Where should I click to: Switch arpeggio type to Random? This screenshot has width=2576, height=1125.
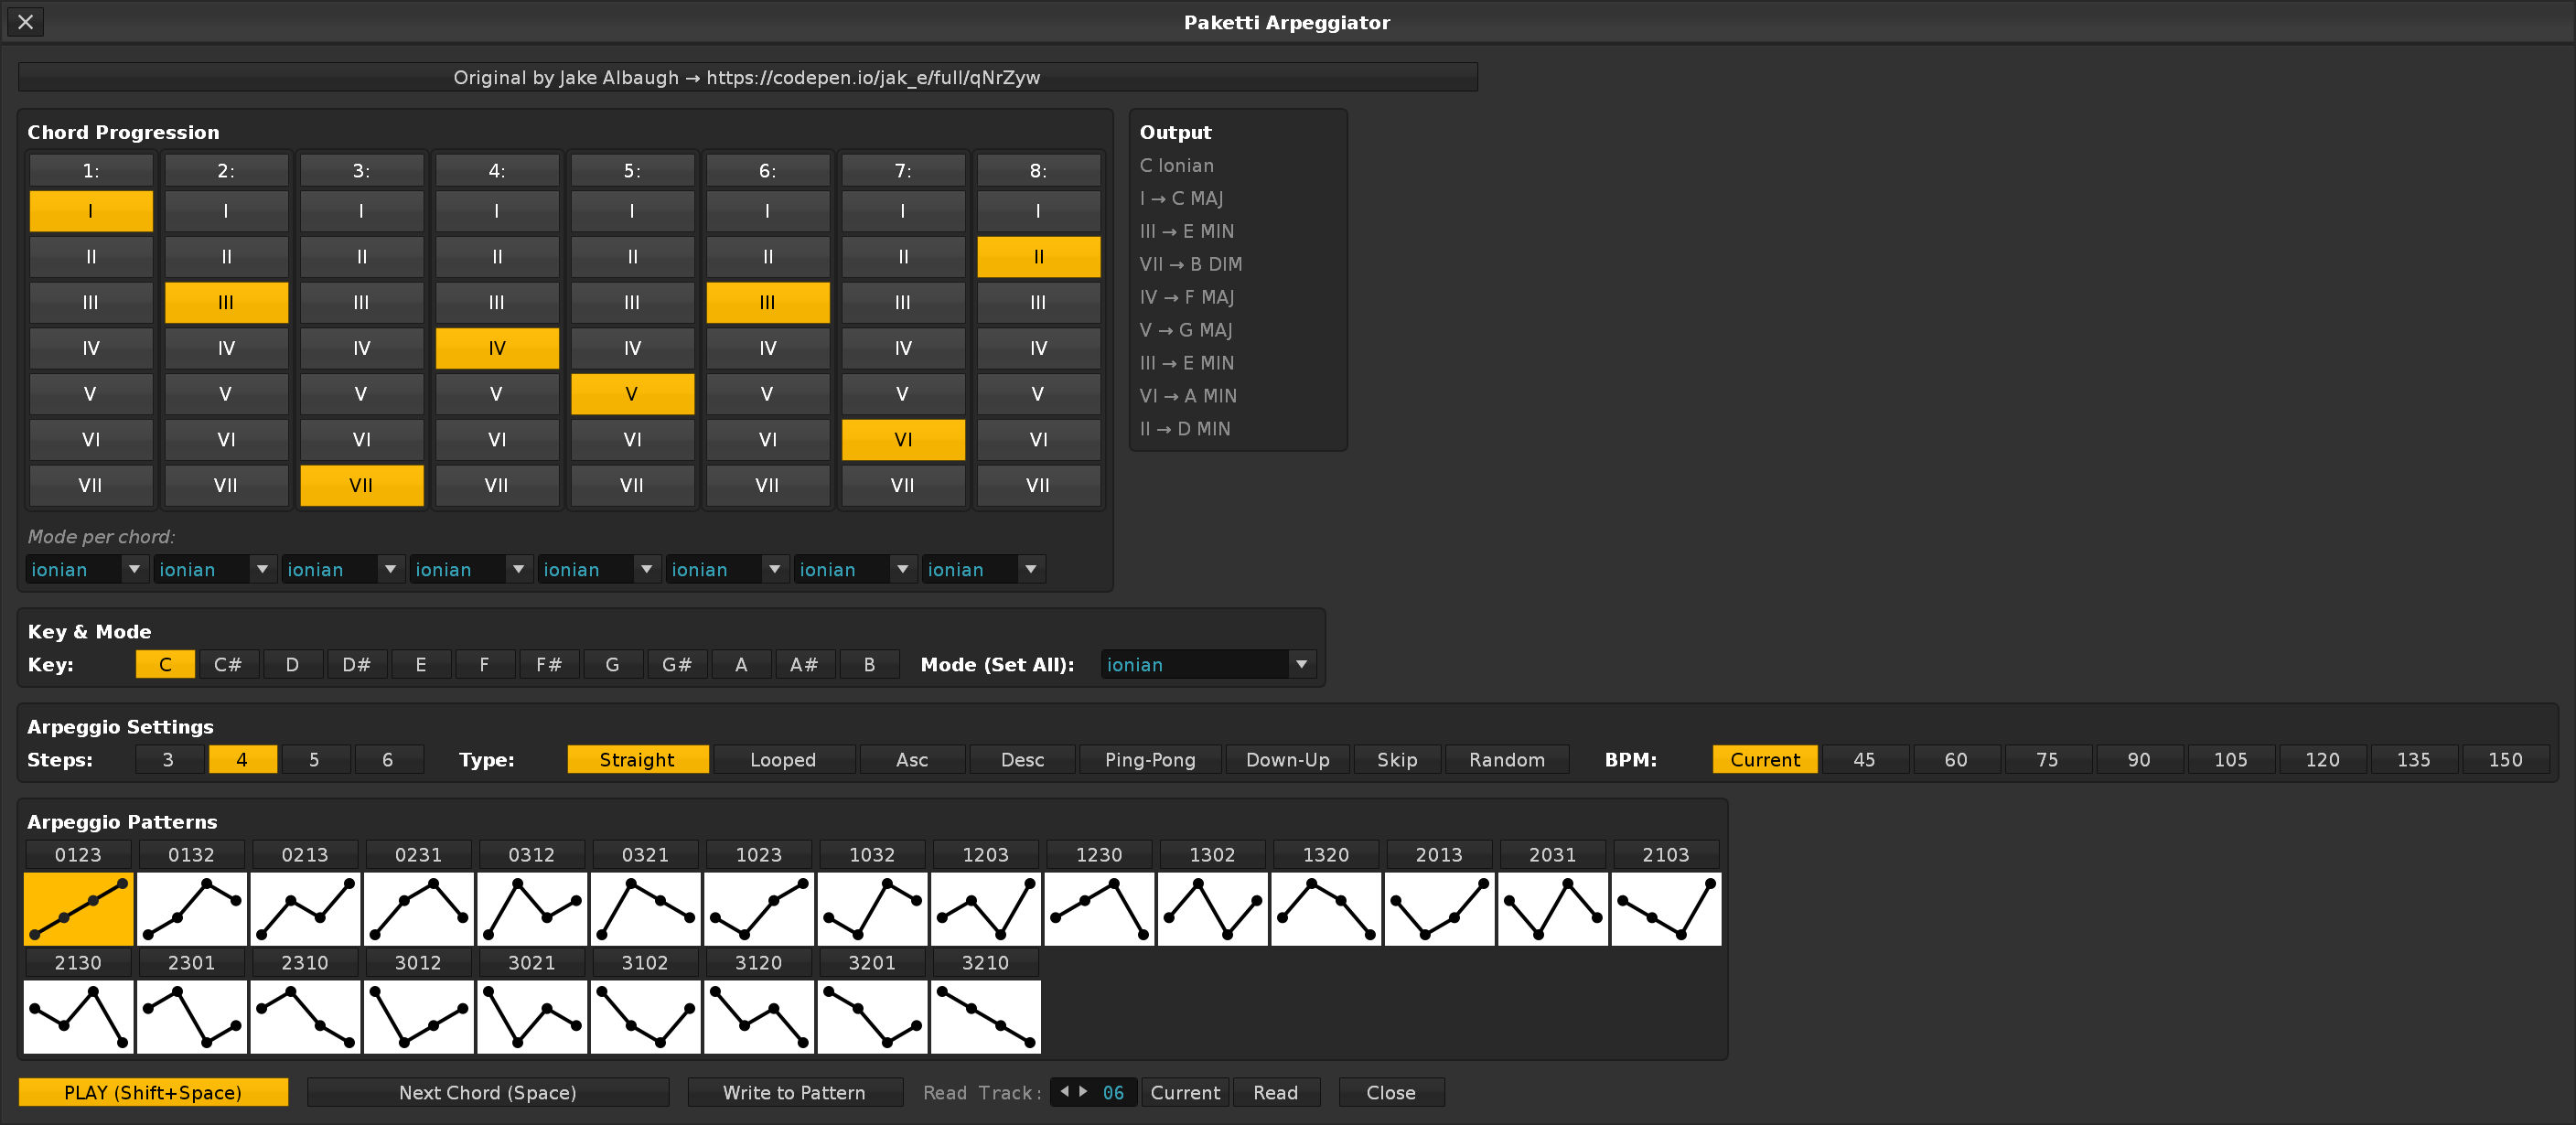tap(1507, 759)
